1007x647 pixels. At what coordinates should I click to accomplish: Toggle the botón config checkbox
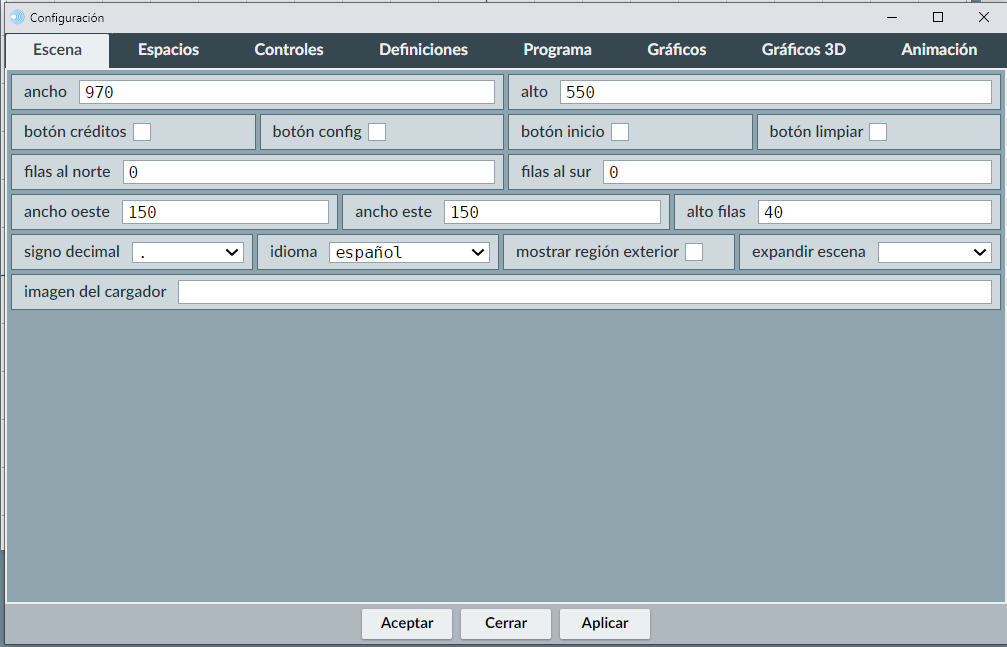[x=377, y=132]
